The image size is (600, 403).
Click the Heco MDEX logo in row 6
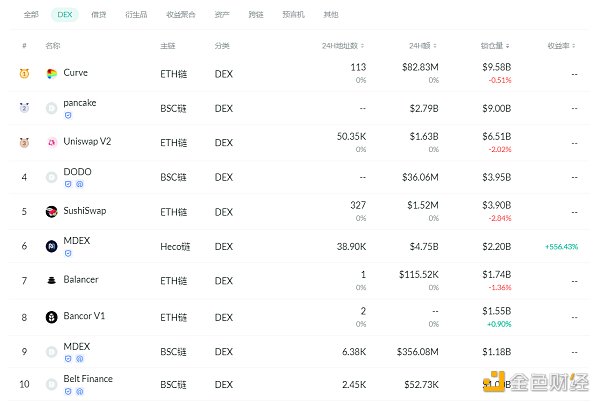tap(52, 246)
